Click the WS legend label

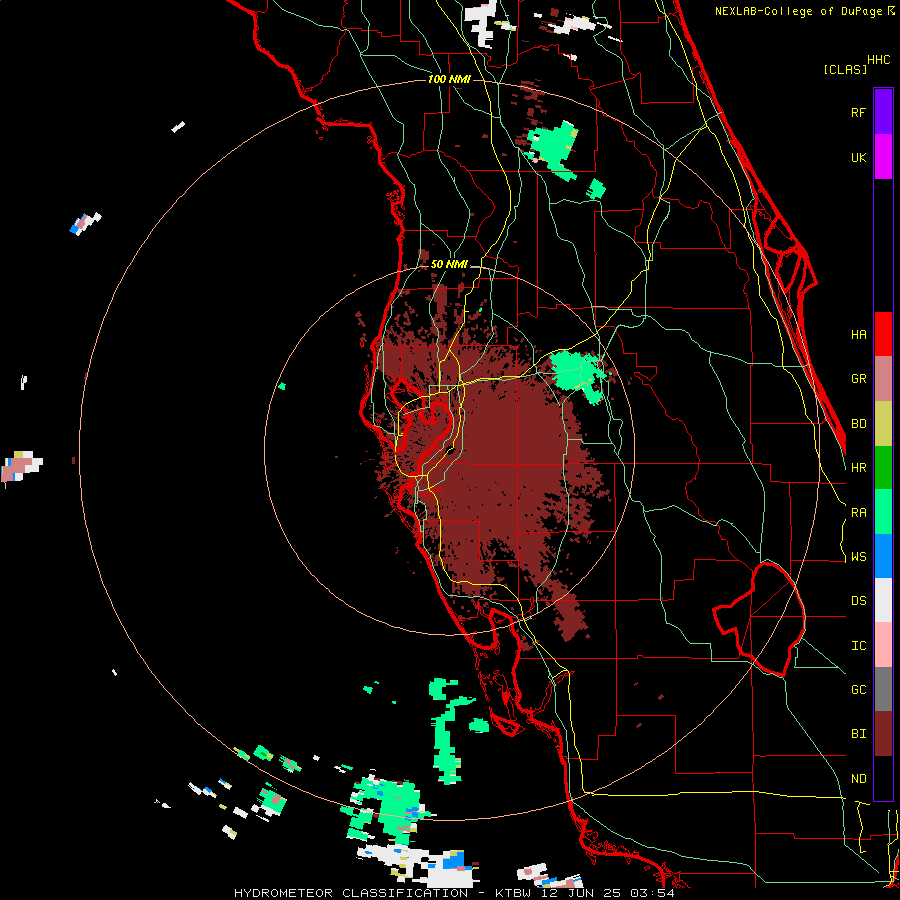pos(858,557)
